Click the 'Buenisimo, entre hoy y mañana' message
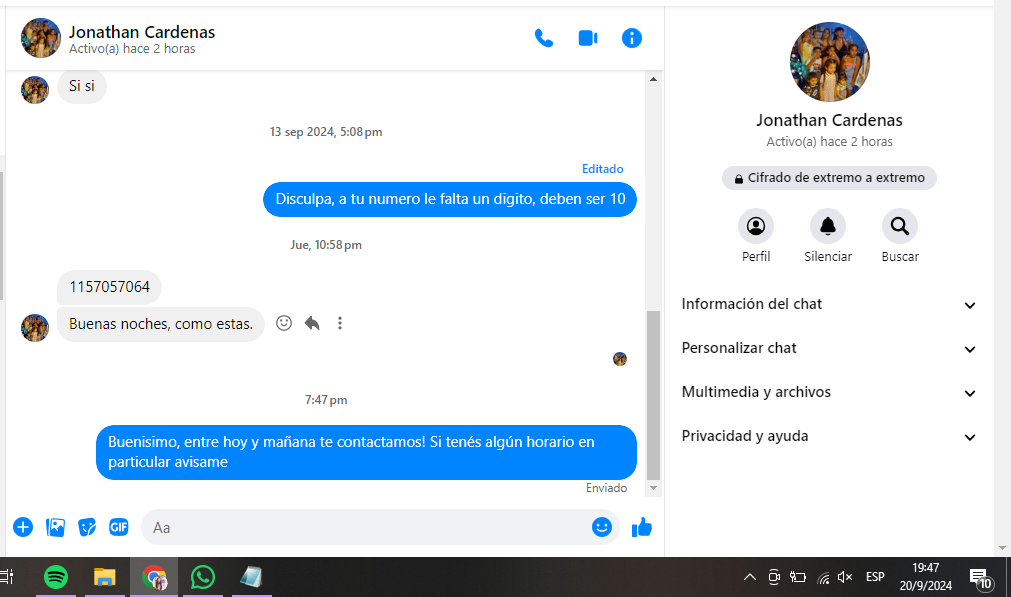 click(x=366, y=452)
